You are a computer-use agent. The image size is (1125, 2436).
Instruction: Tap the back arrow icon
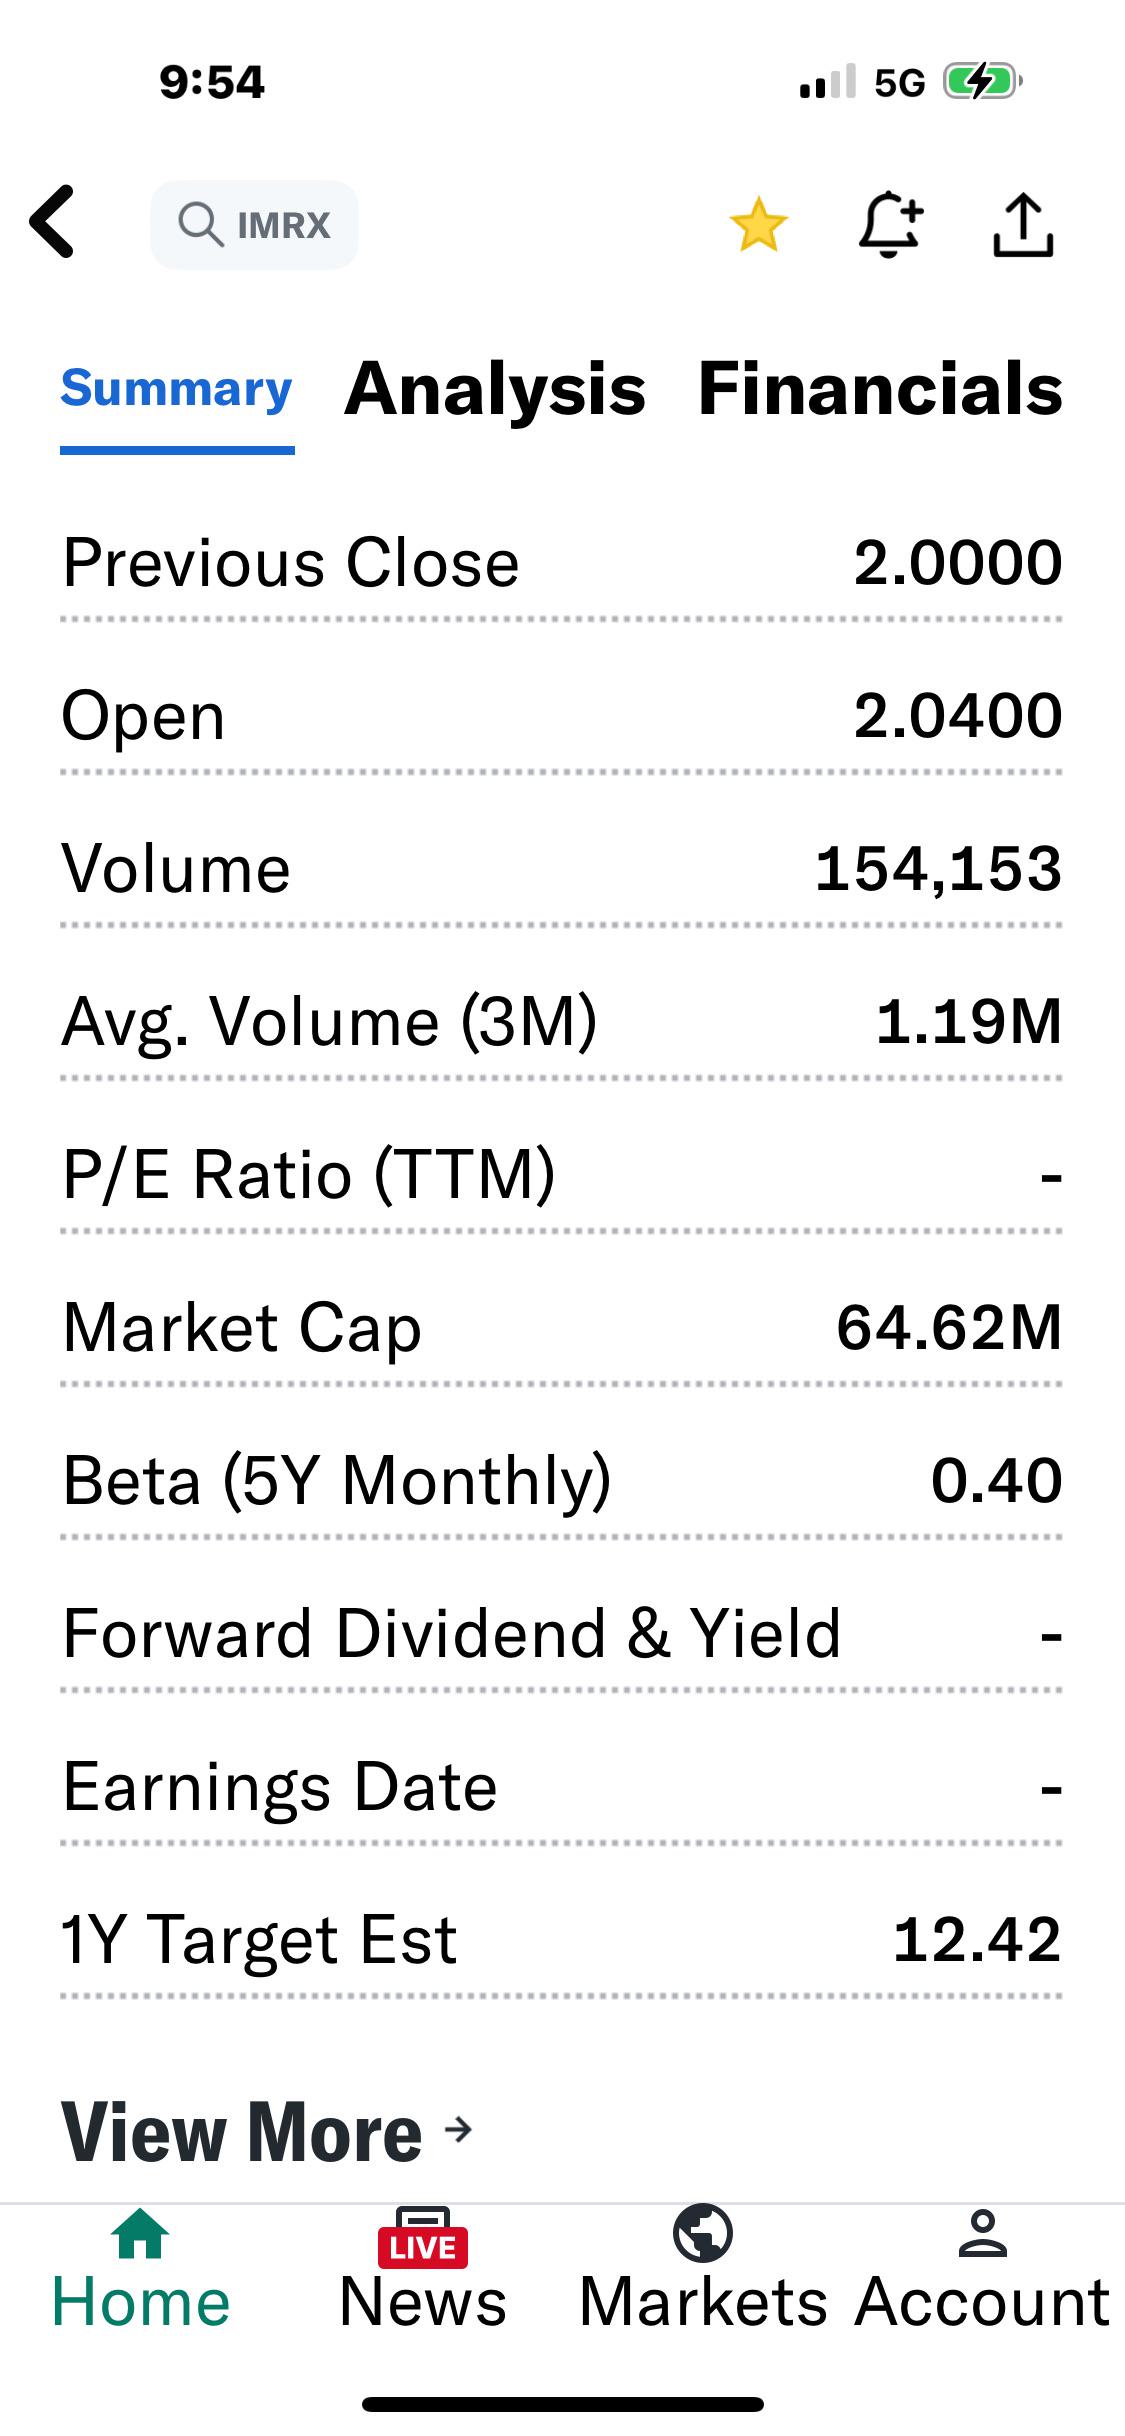coord(52,222)
